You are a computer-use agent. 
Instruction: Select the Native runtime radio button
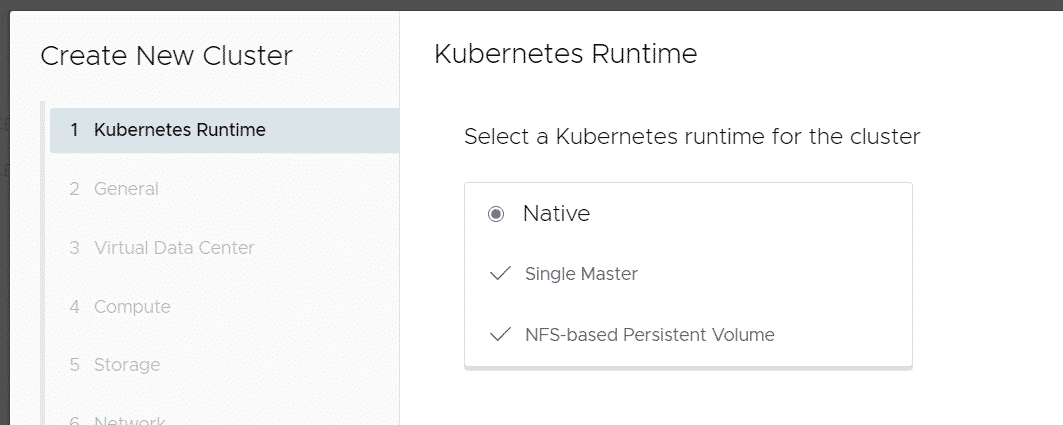pos(496,214)
